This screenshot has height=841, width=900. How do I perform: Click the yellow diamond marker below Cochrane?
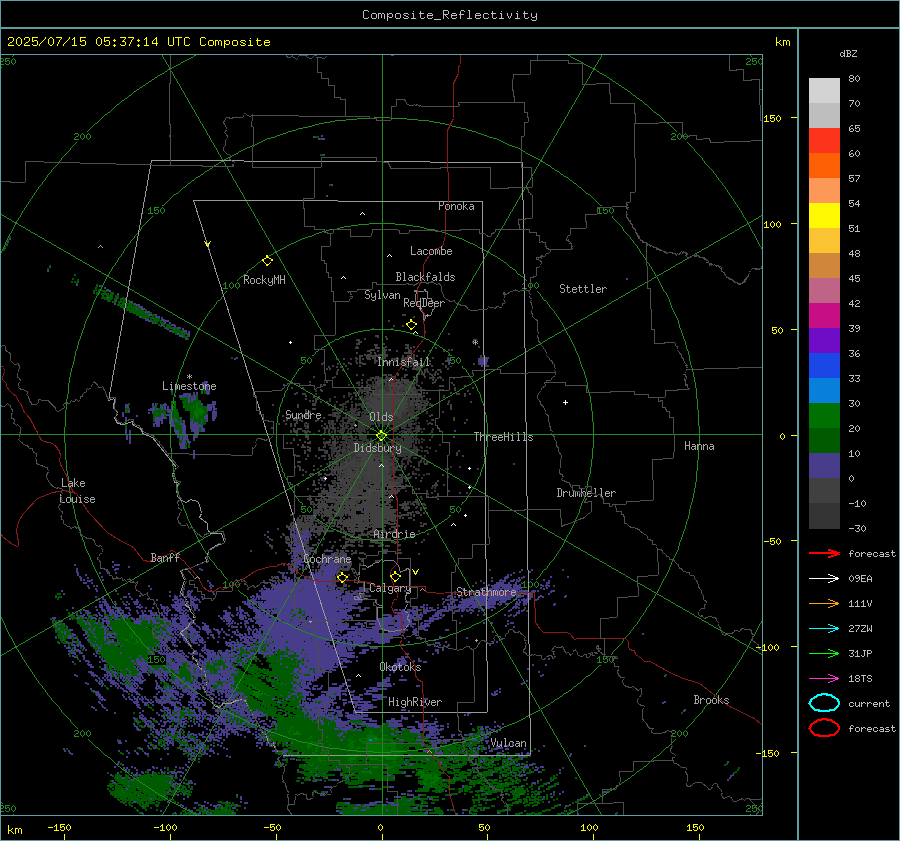coord(342,578)
